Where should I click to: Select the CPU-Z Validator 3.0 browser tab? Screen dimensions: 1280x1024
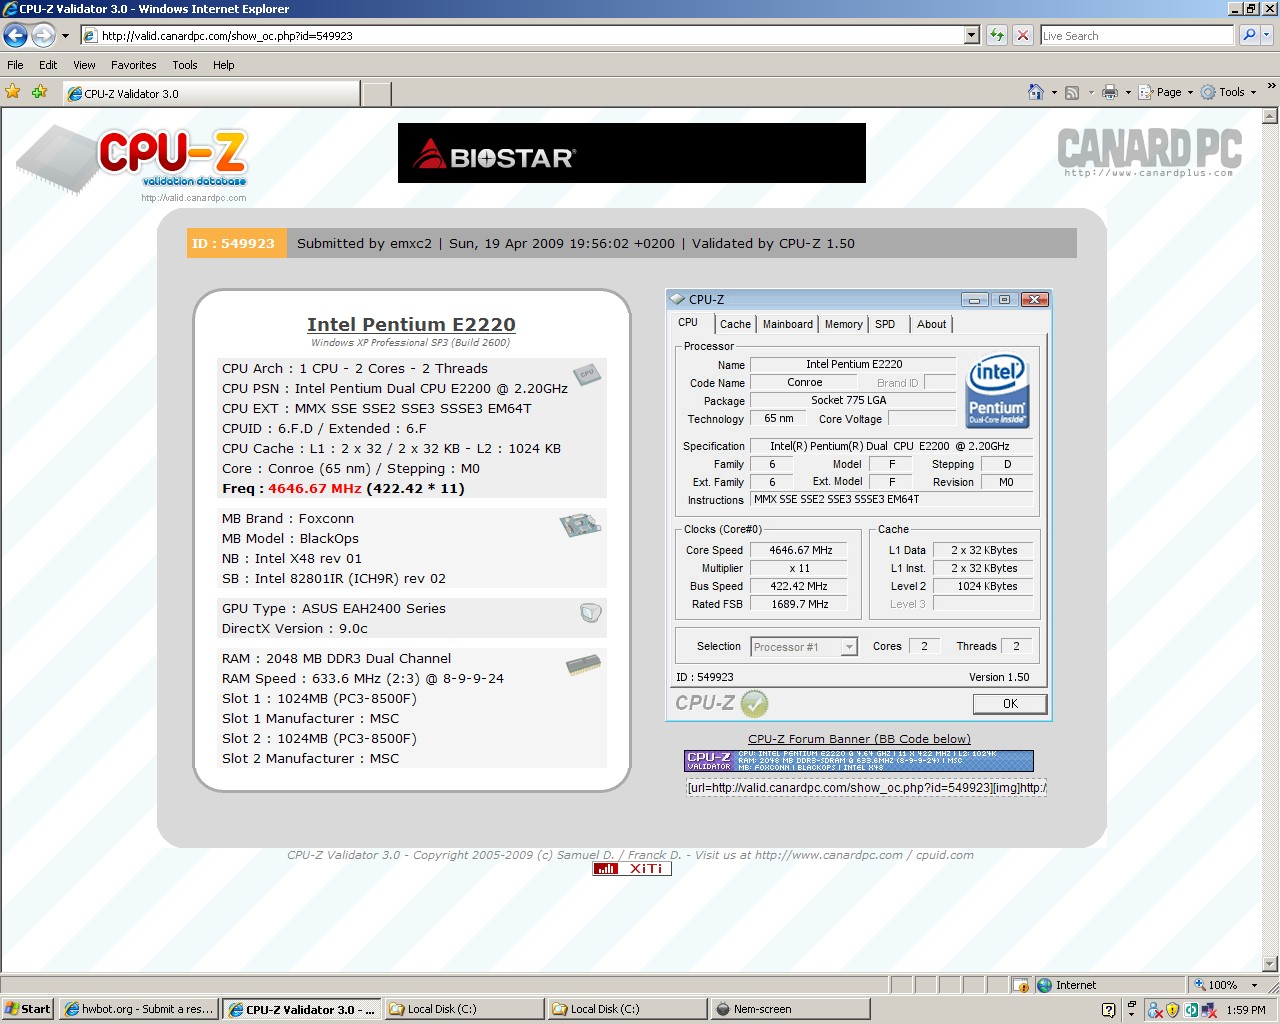click(210, 93)
